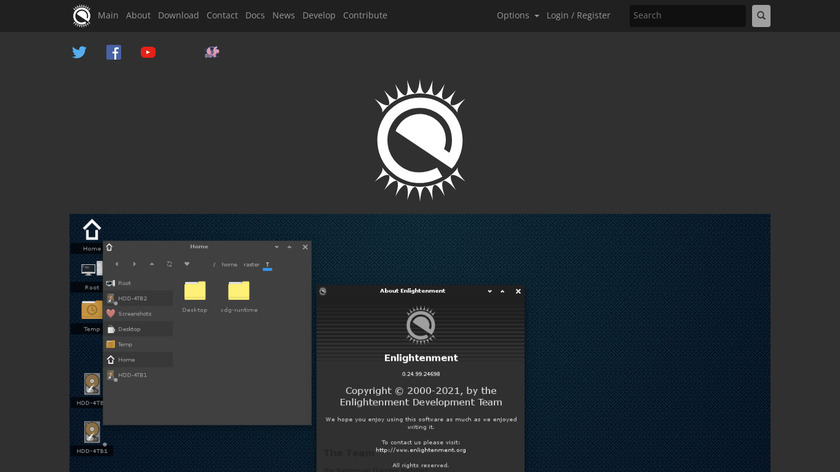The image size is (840, 472).
Task: Click the back arrow in Home file manager
Action: [117, 264]
